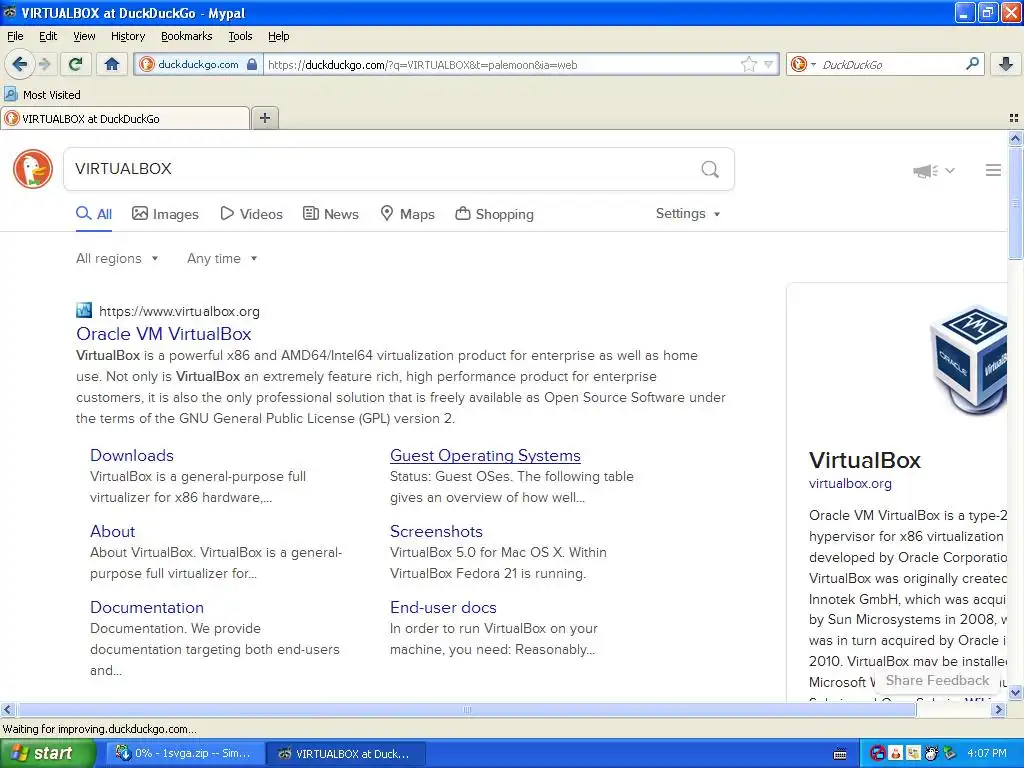Switch to Shopping results
This screenshot has height=768, width=1024.
[x=494, y=214]
